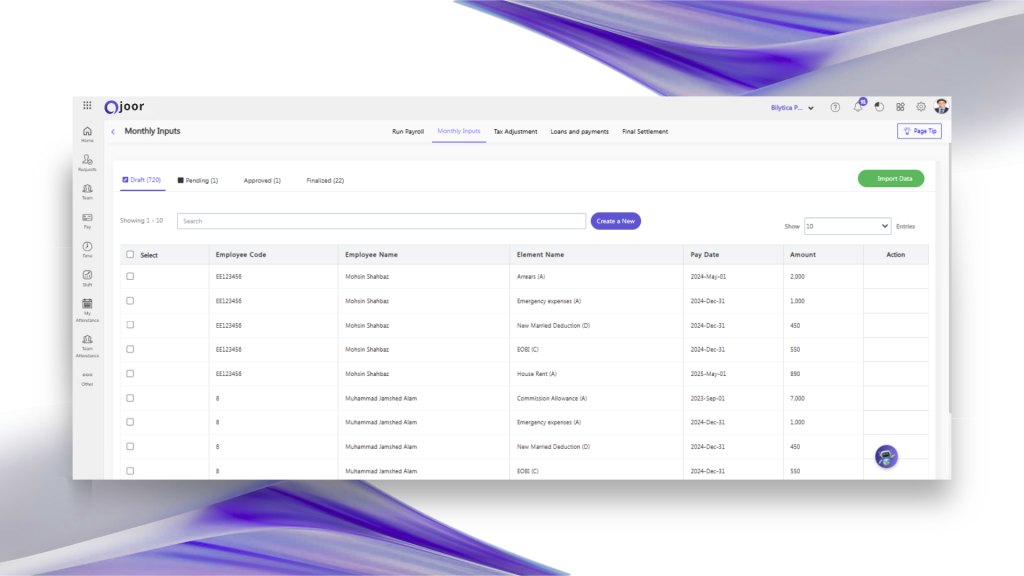Open the Pay module icon
The width and height of the screenshot is (1024, 576).
[x=87, y=219]
